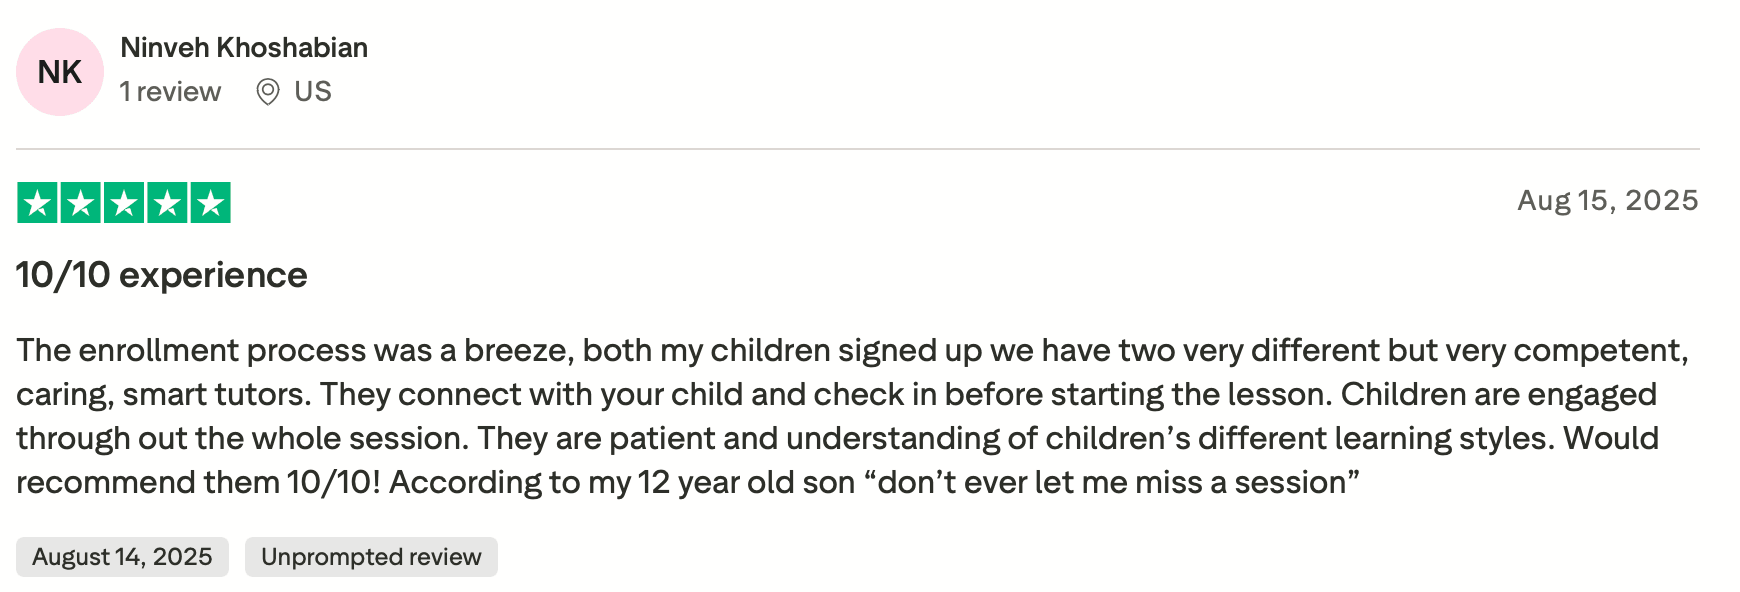Click the location pin icon beside US

267,92
